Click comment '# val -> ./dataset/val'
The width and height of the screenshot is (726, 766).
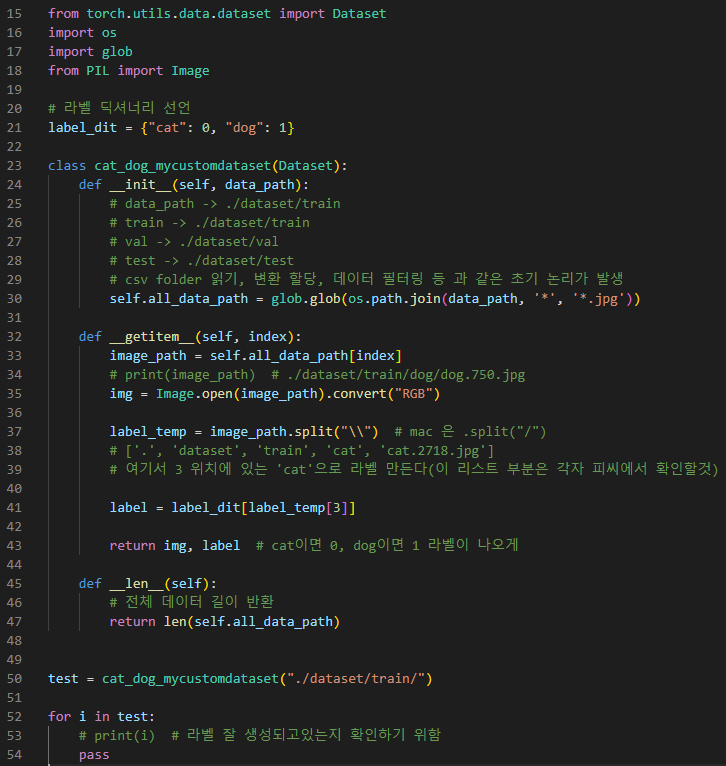click(194, 242)
